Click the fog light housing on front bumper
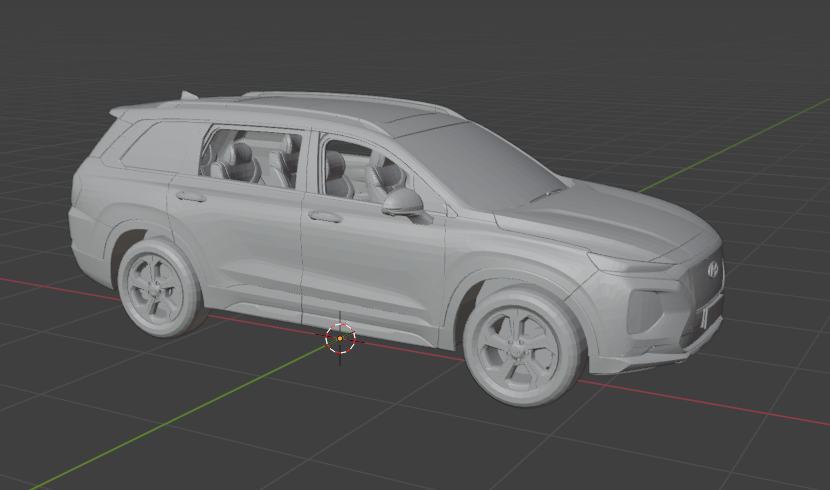Screen dimensions: 830x490 click(644, 312)
